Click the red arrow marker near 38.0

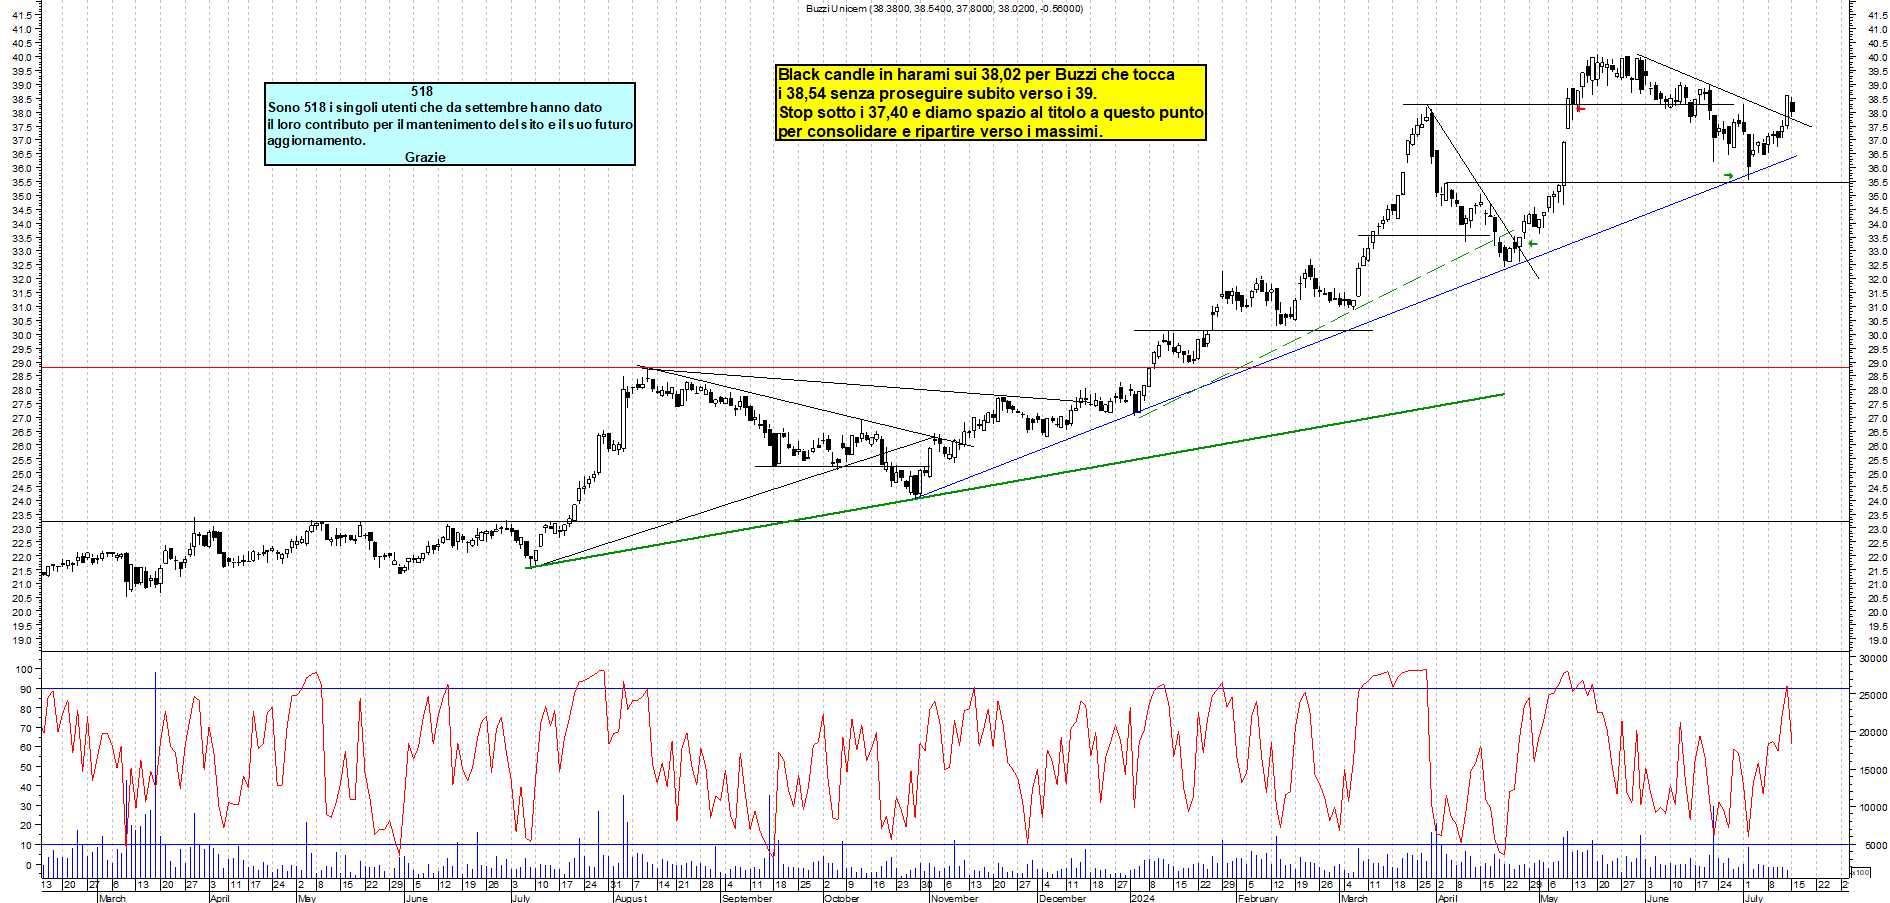1581,108
